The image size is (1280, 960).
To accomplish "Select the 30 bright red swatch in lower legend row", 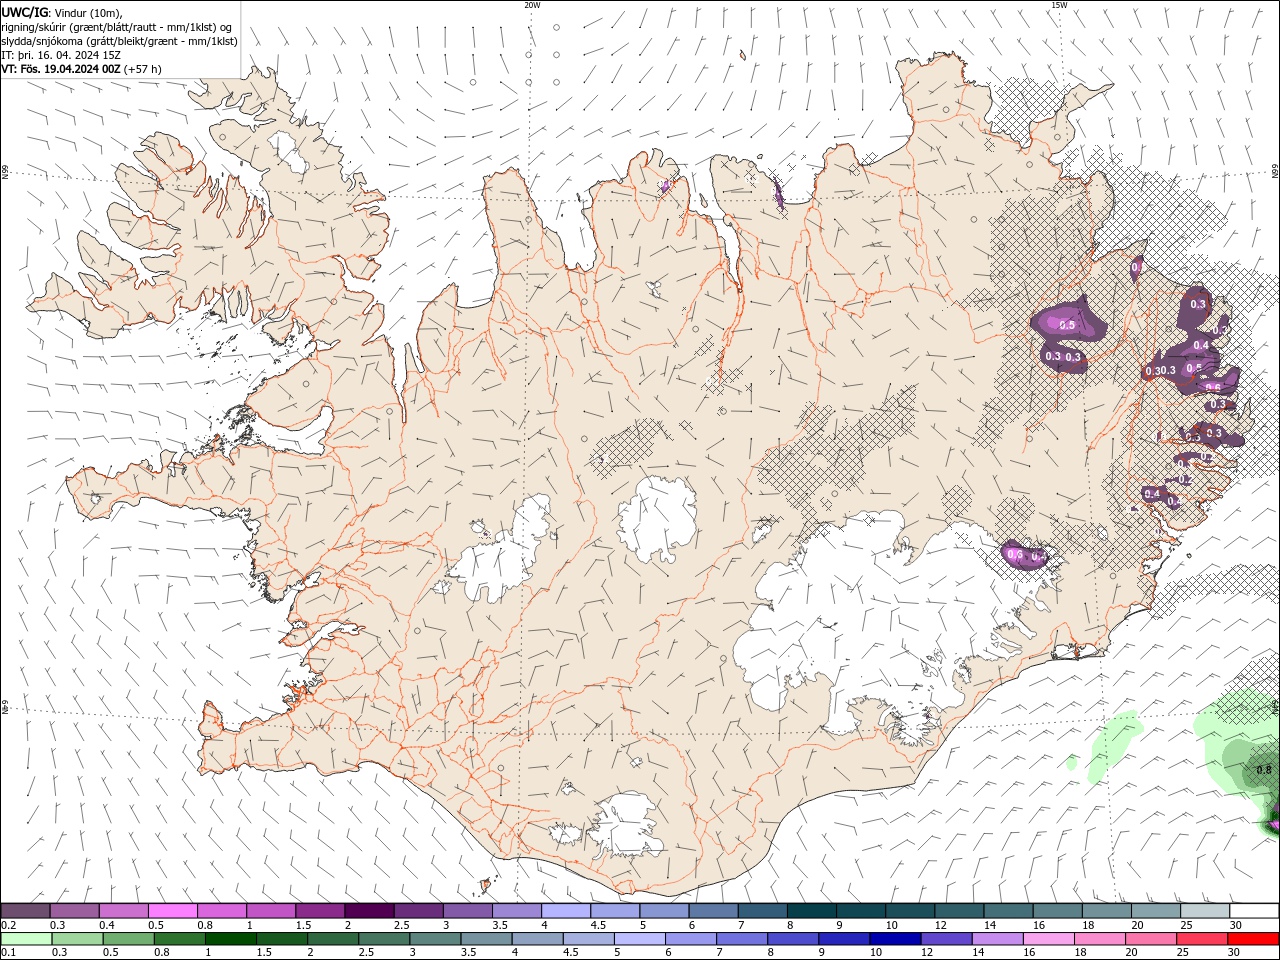I will click(x=1254, y=939).
